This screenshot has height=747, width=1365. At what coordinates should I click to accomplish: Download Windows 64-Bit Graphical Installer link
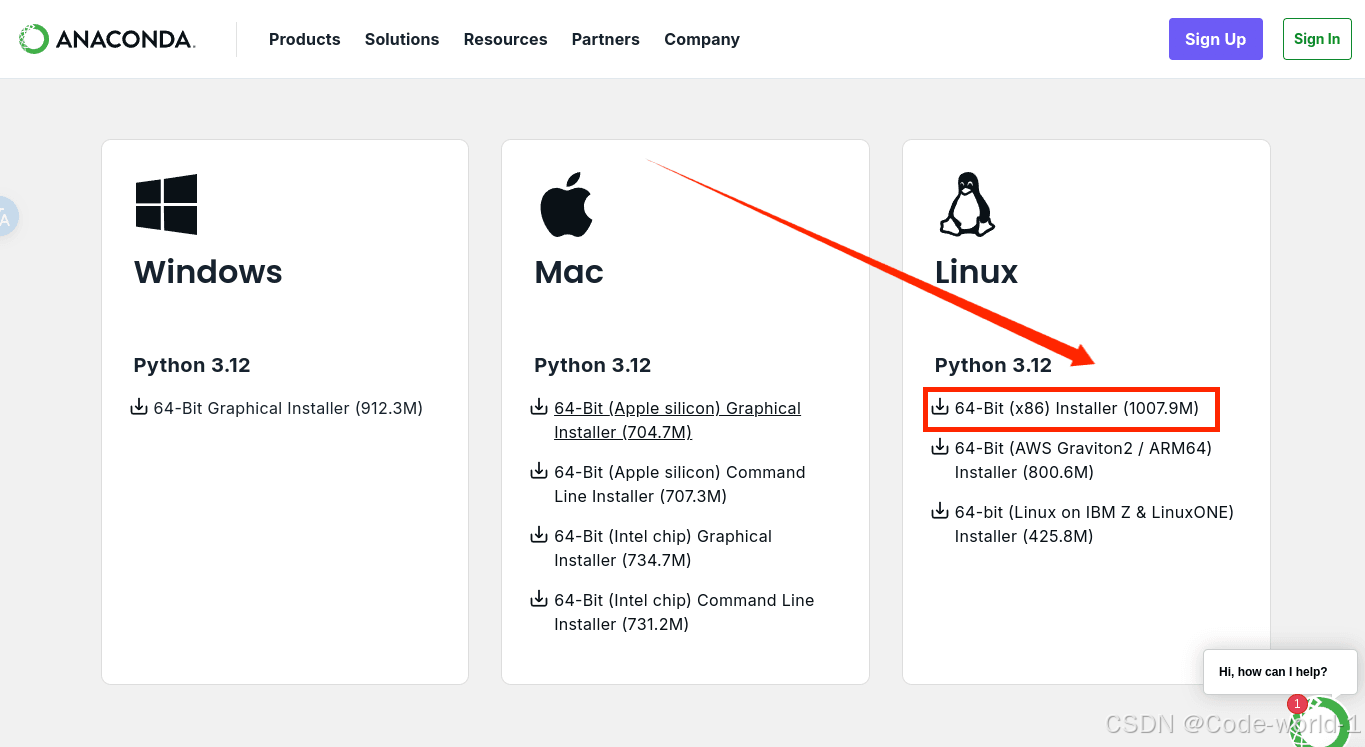[288, 408]
